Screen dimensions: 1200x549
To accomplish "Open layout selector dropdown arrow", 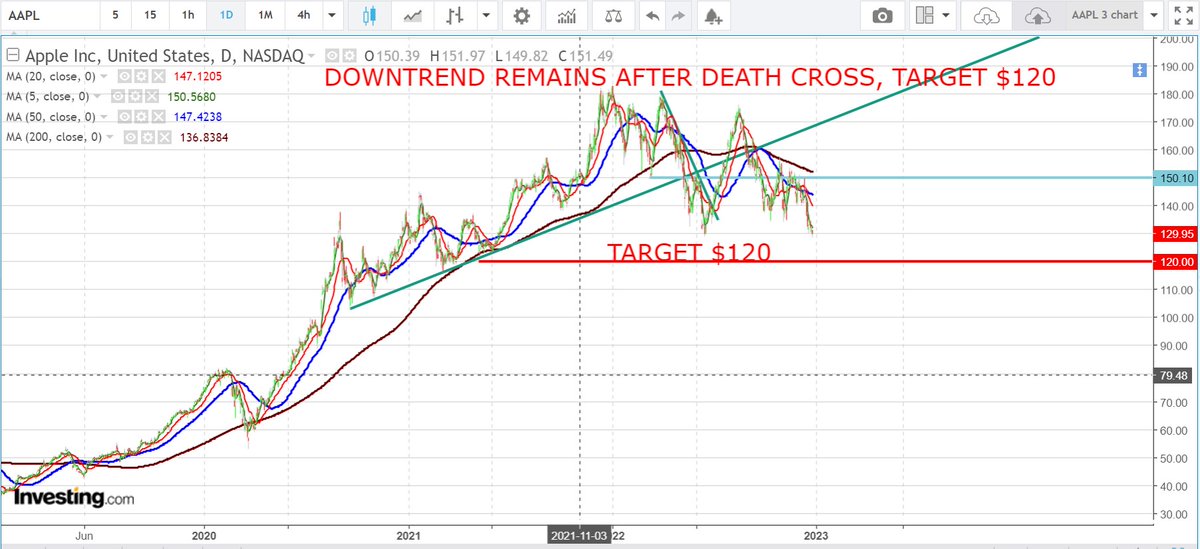I will coord(946,16).
